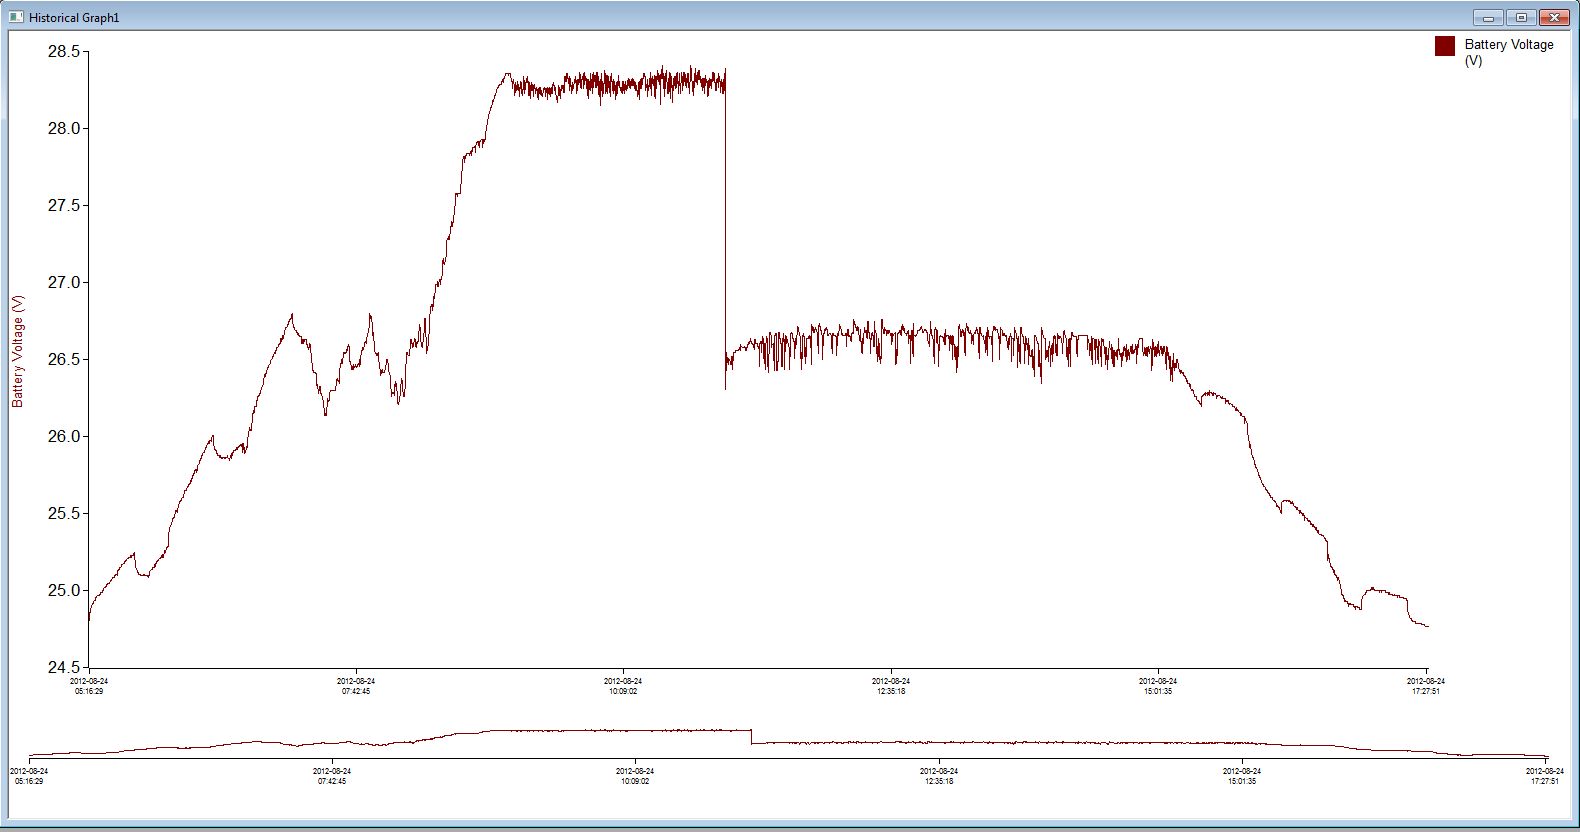This screenshot has height=832, width=1580.
Task: Click the vertical Battery Voltage (V) axis title
Action: 17,351
